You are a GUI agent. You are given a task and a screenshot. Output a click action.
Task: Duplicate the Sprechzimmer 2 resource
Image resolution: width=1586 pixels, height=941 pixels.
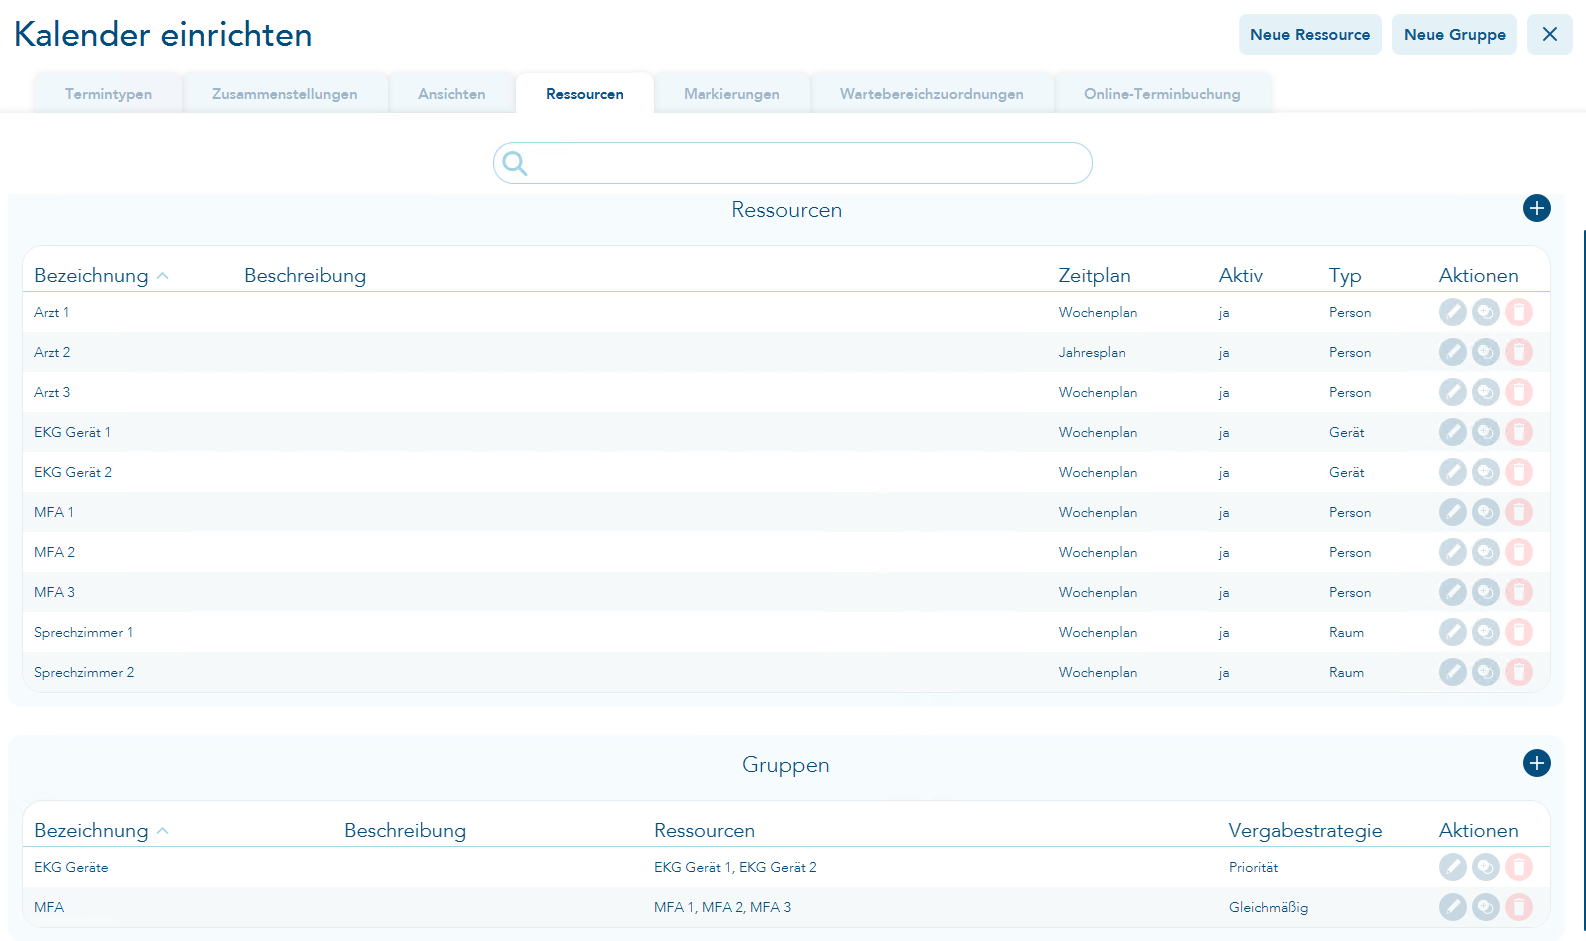1486,672
